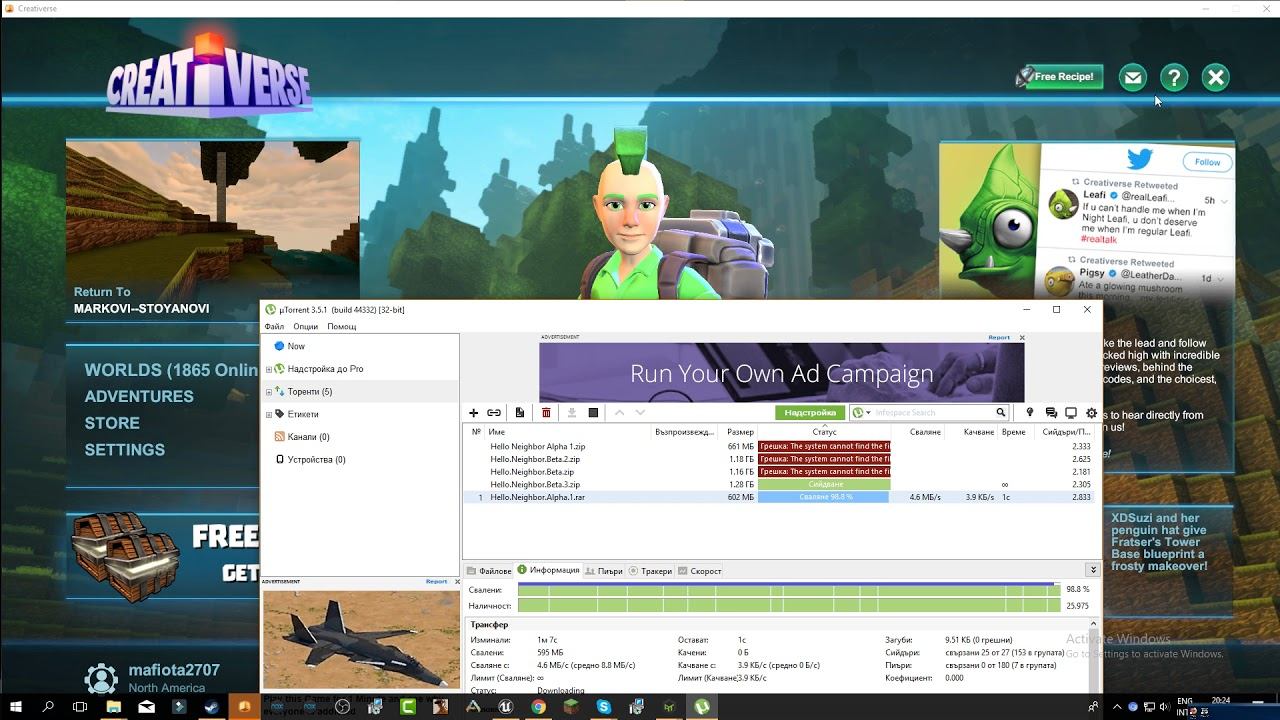Image resolution: width=1280 pixels, height=720 pixels.
Task: Stop the torrent with square icon
Action: point(593,413)
